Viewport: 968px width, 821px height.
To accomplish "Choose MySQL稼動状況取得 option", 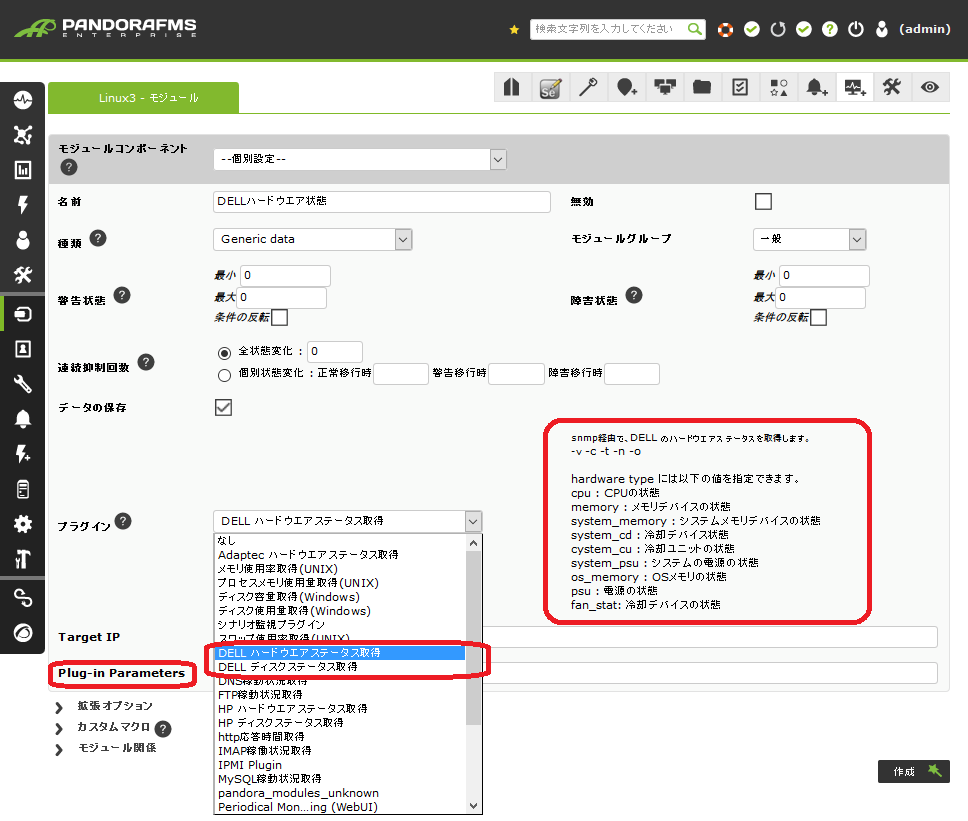I will pyautogui.click(x=340, y=779).
